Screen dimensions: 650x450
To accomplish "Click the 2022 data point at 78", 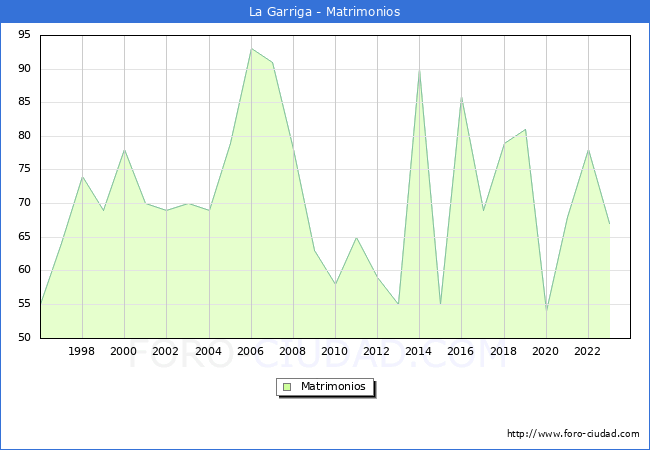I will pyautogui.click(x=588, y=150).
